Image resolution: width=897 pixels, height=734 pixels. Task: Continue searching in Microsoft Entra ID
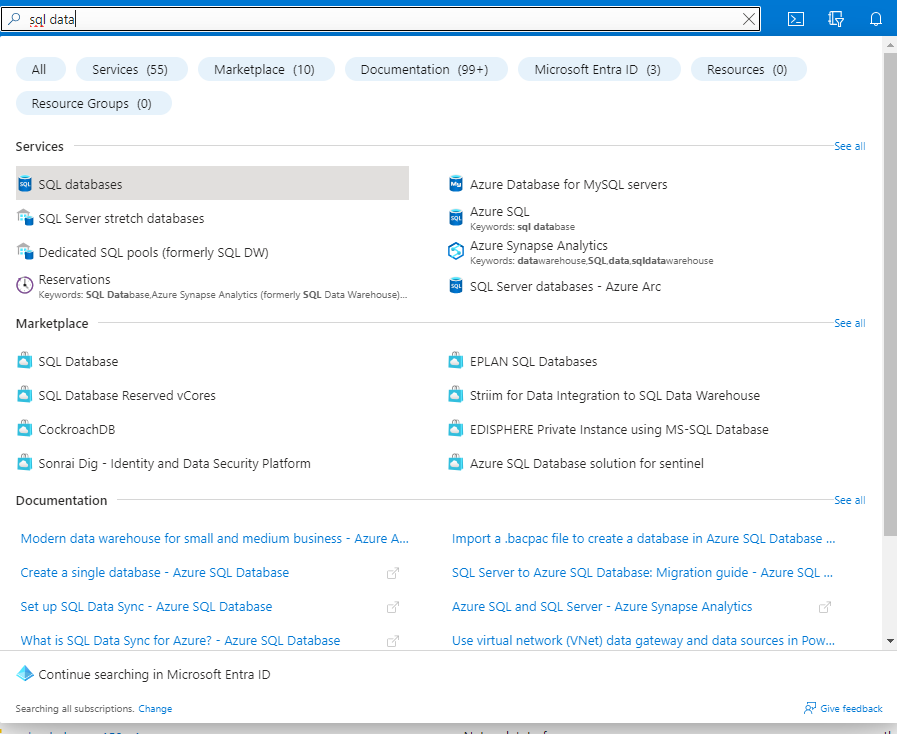(154, 675)
